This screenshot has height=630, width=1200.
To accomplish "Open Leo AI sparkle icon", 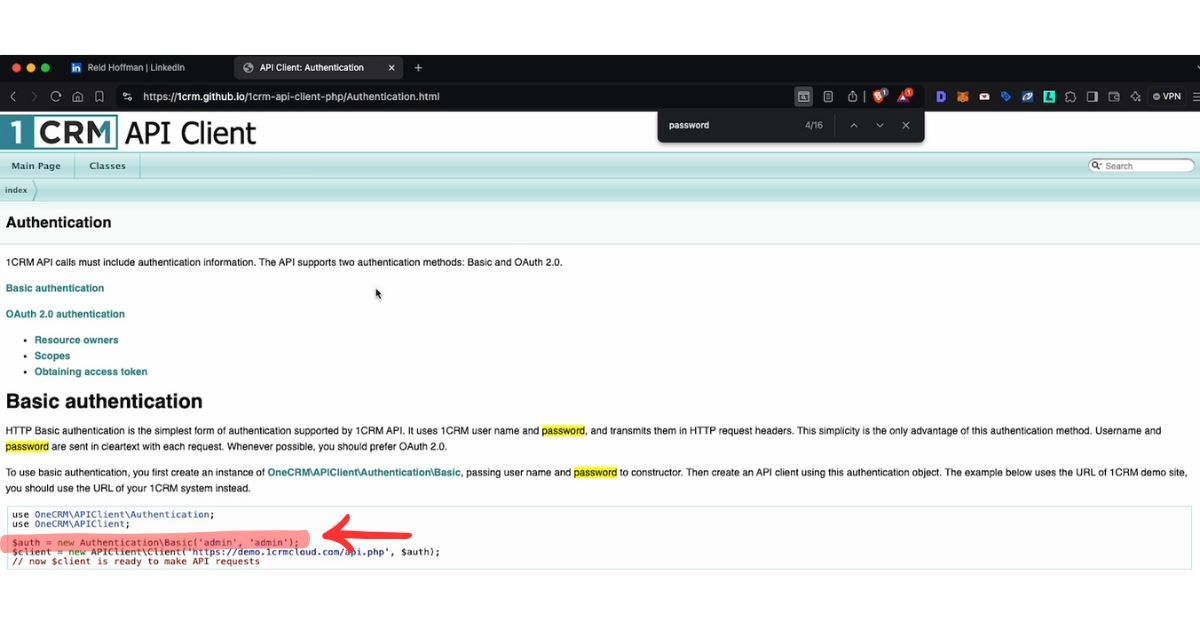I will [1135, 97].
